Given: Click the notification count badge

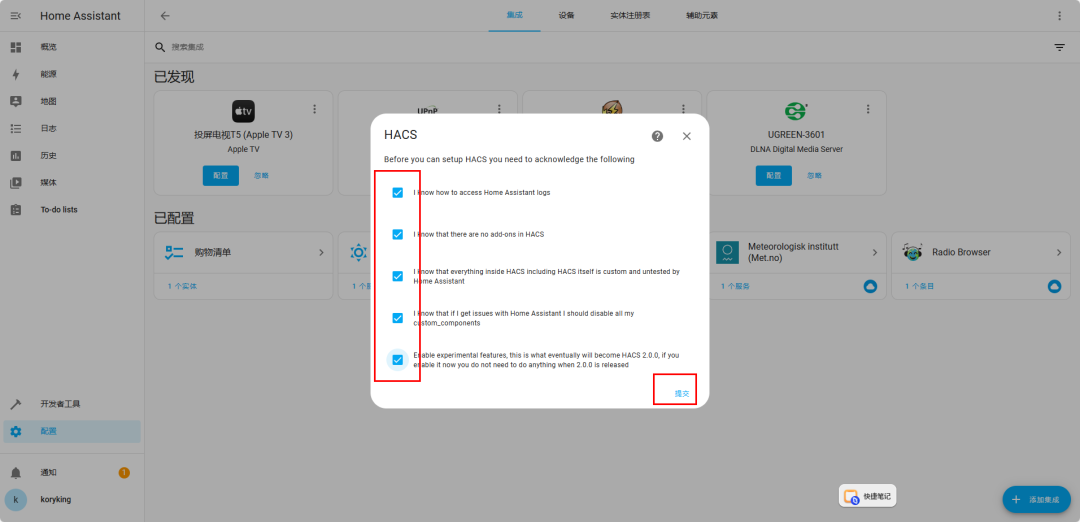Looking at the screenshot, I should [x=124, y=472].
